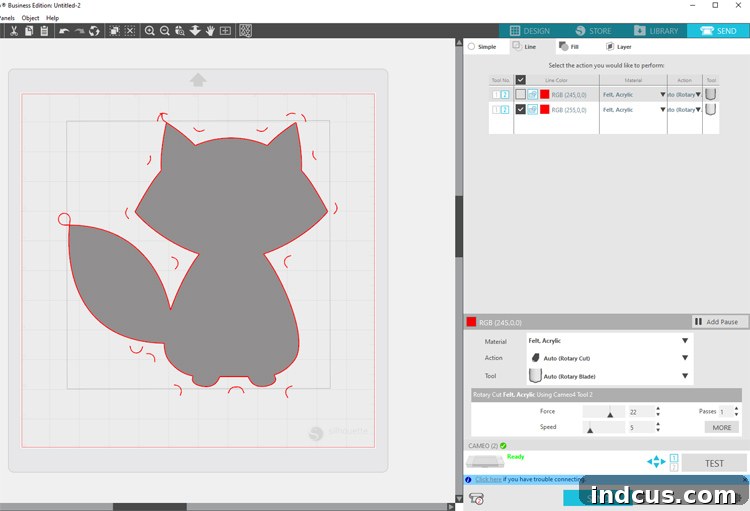Viewport: 750px width, 511px height.
Task: Switch to the DESIGN tab
Action: pos(529,31)
